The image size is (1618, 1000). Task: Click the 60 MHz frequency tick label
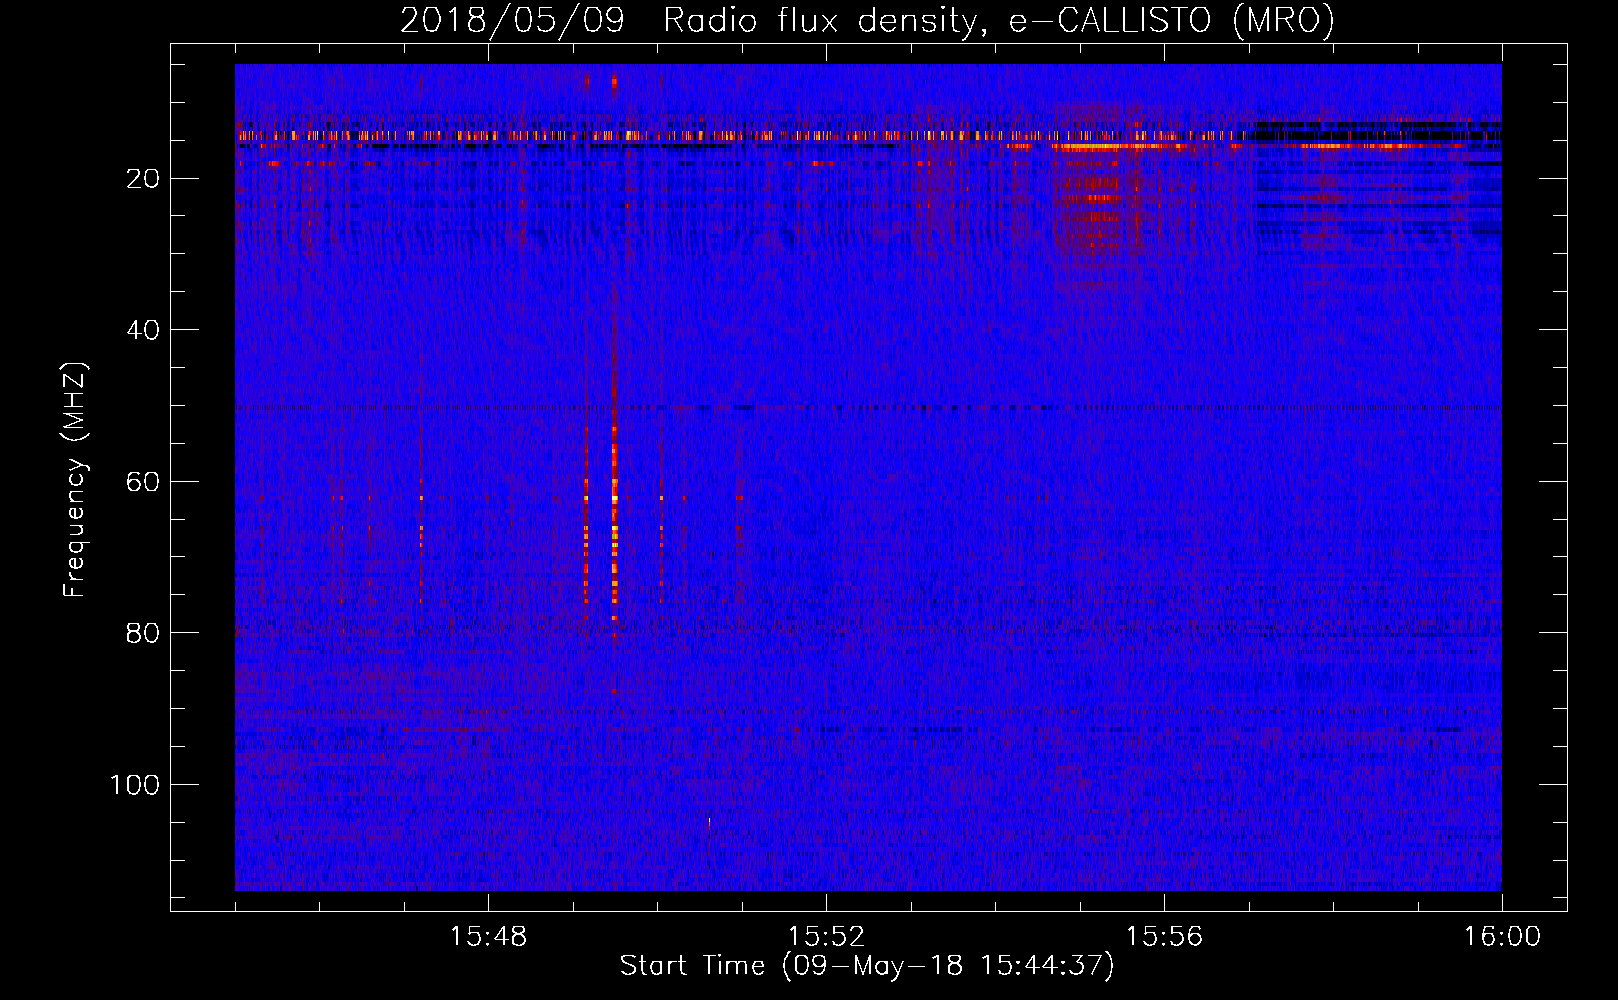pyautogui.click(x=143, y=482)
